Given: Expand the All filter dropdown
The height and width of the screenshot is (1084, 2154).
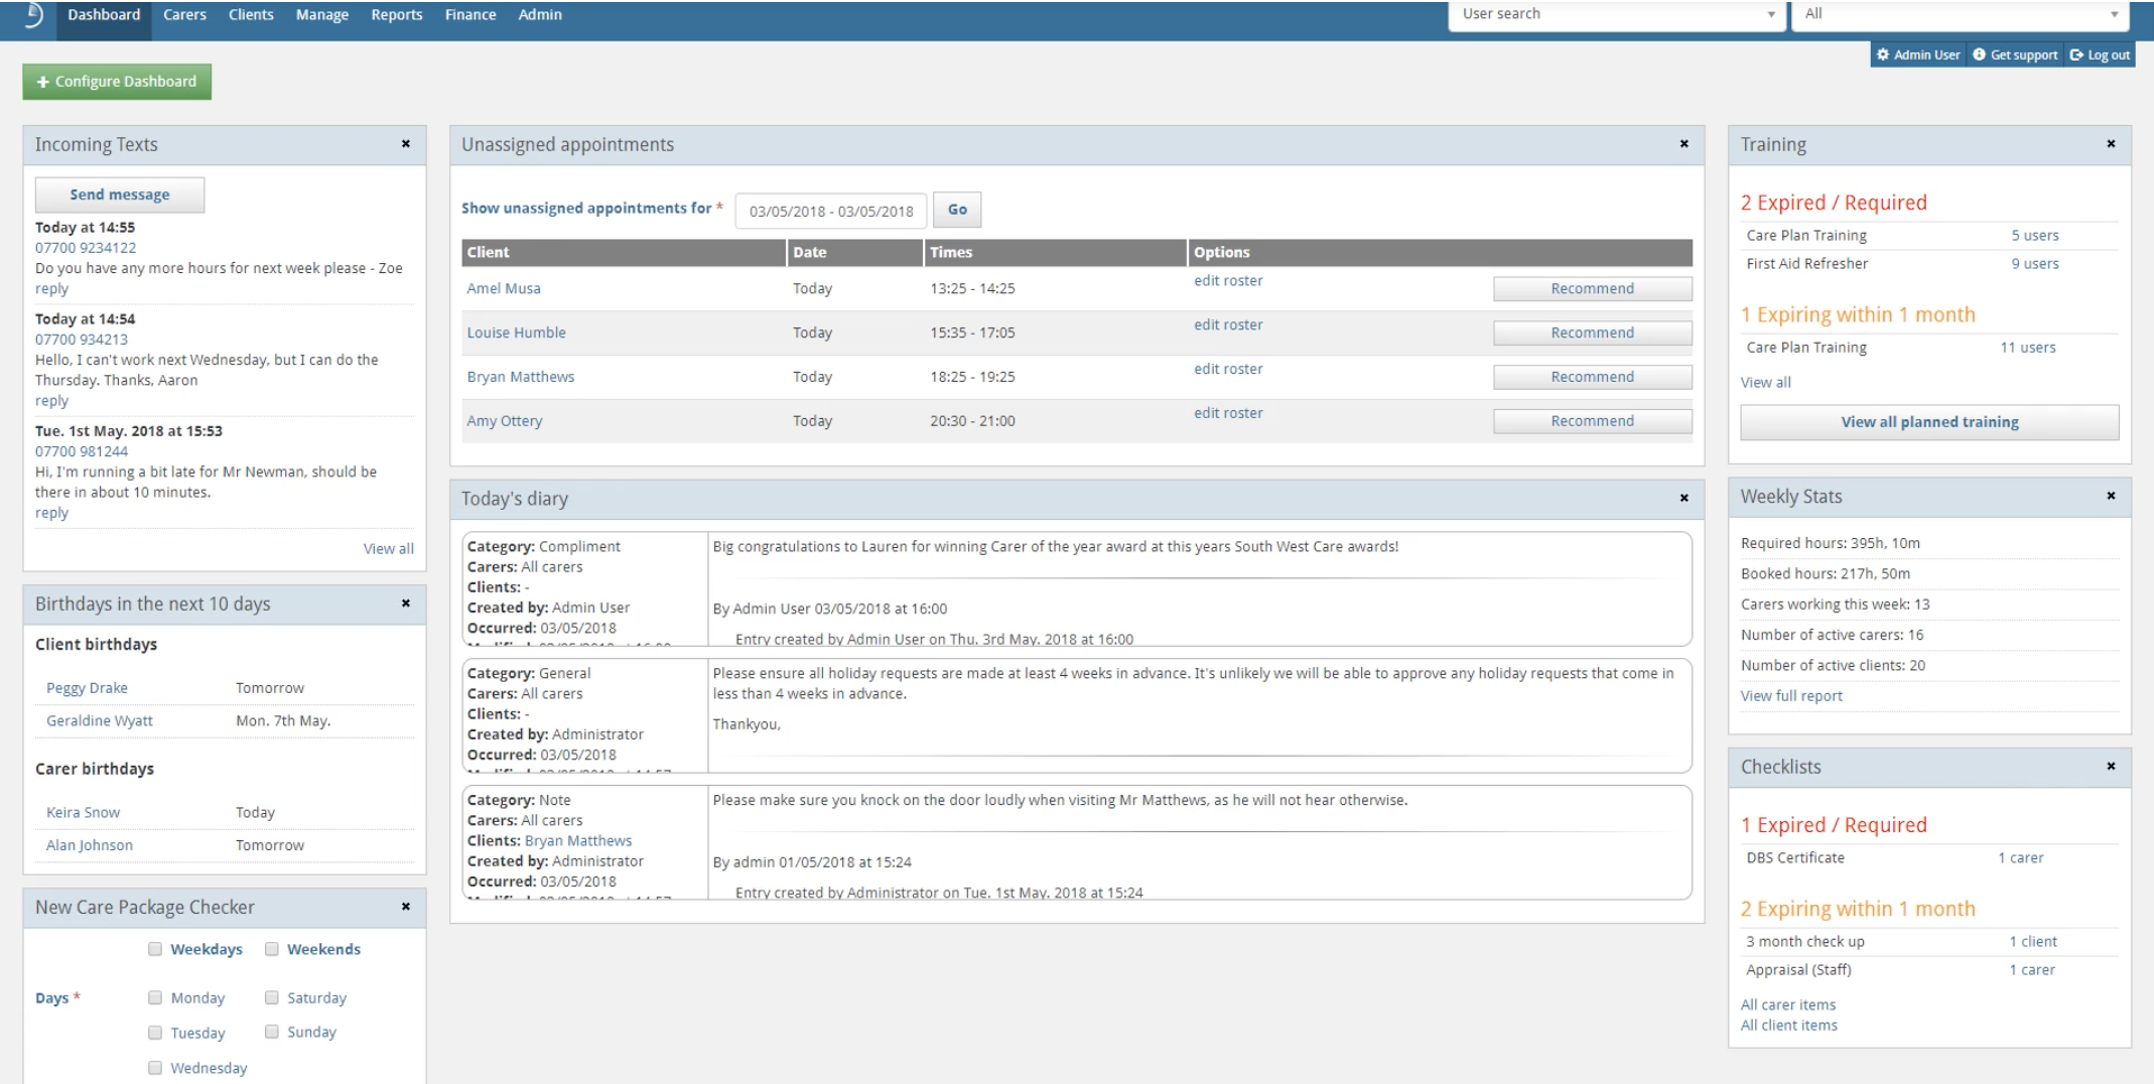Looking at the screenshot, I should click(1960, 14).
